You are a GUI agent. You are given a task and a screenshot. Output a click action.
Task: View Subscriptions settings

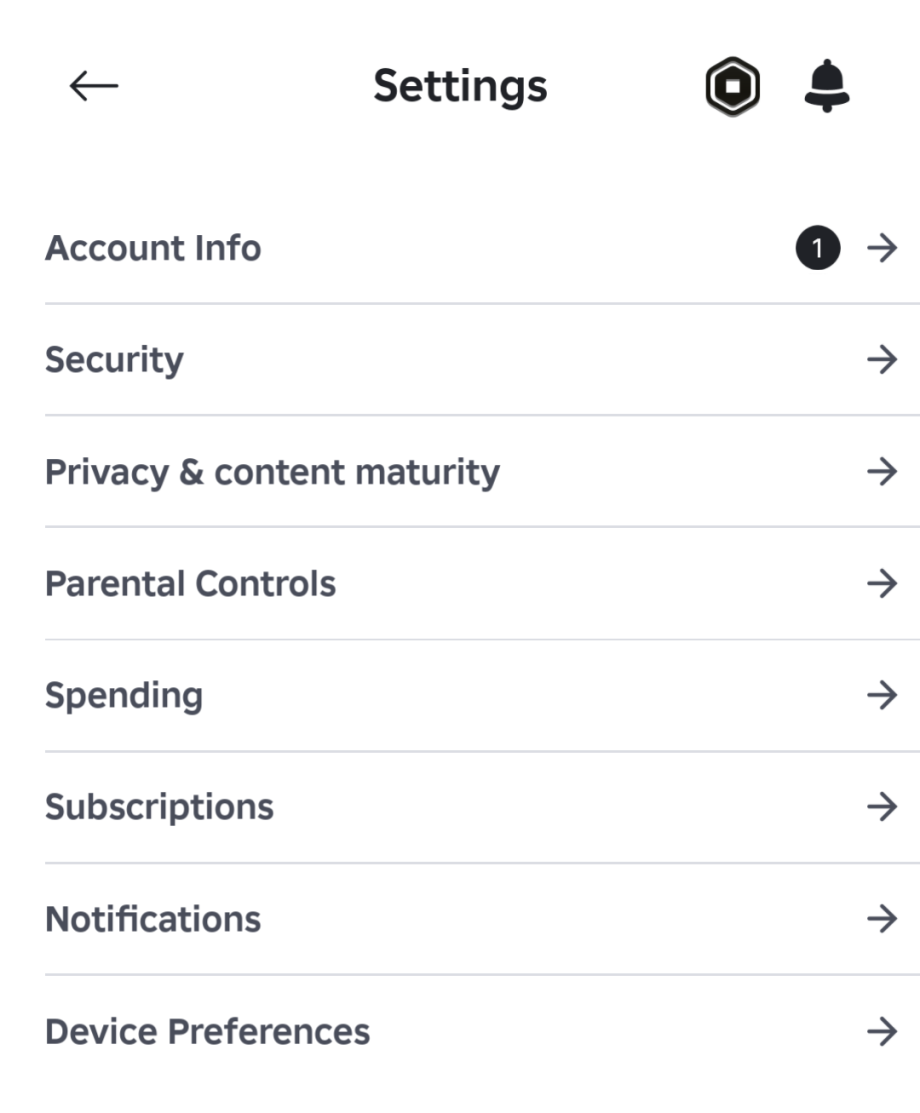pyautogui.click(x=159, y=807)
